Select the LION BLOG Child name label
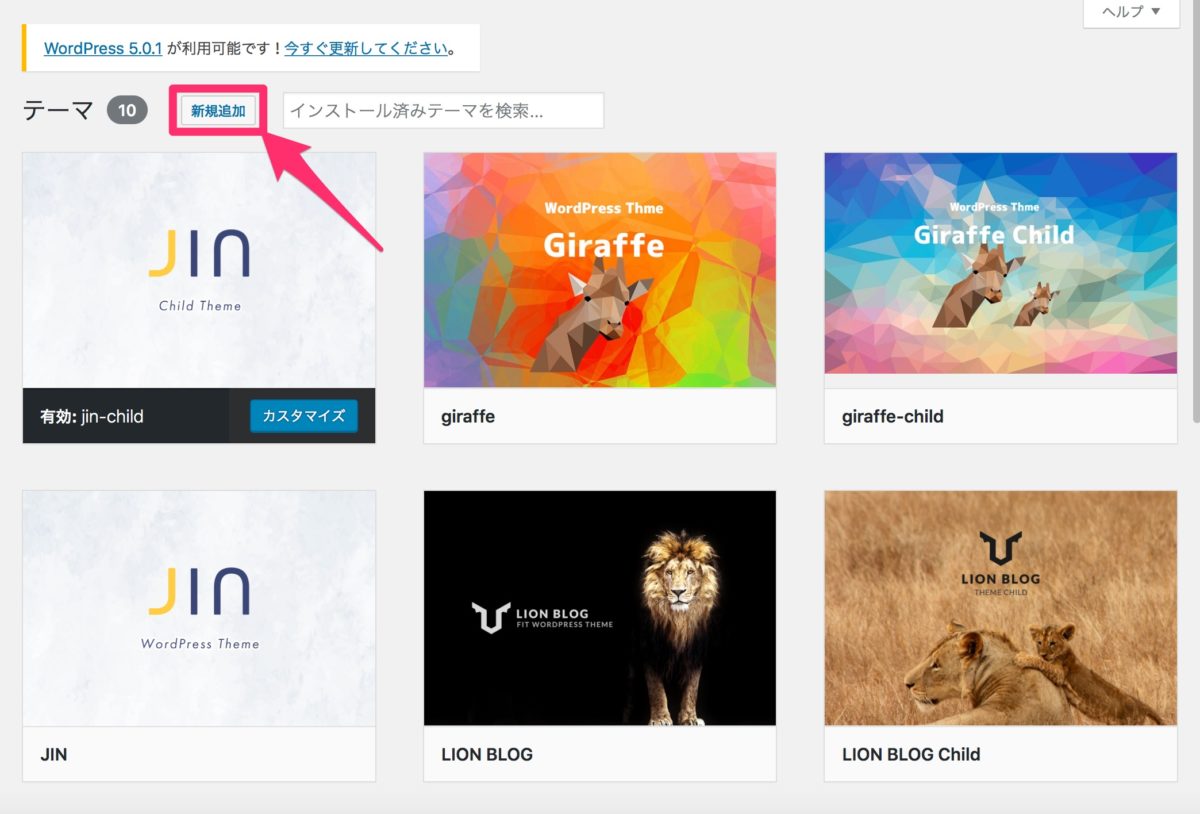The height and width of the screenshot is (814, 1200). pyautogui.click(x=911, y=754)
